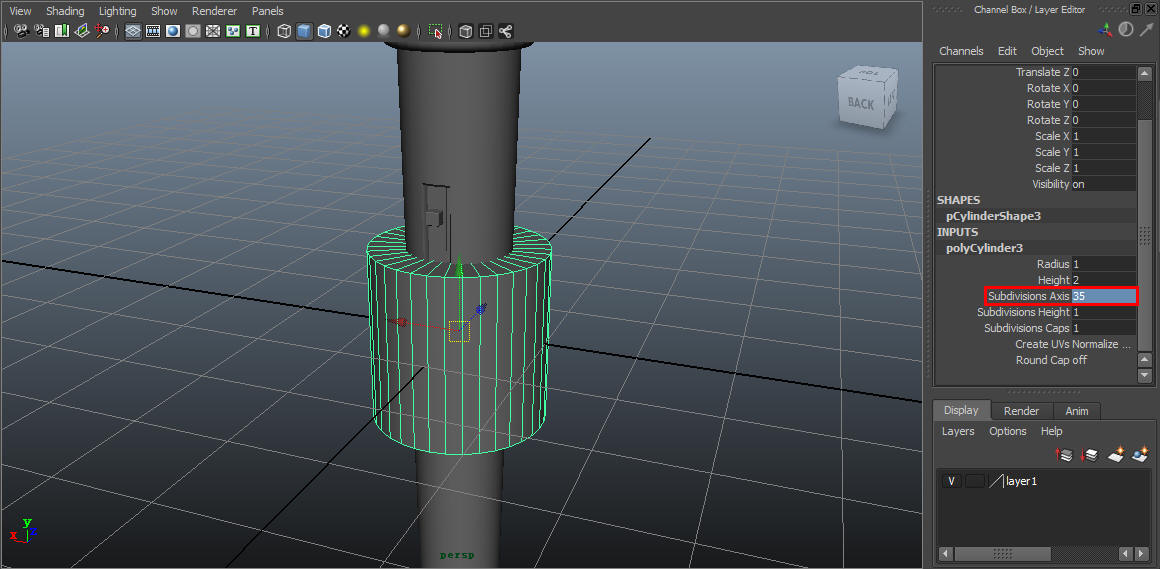Click the Translate Z value field
The height and width of the screenshot is (569, 1160).
pos(1103,72)
